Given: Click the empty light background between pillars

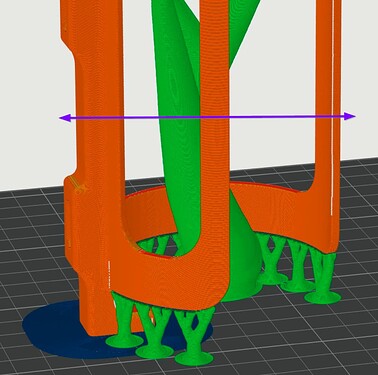Looking at the screenshot, I should 273,83.
